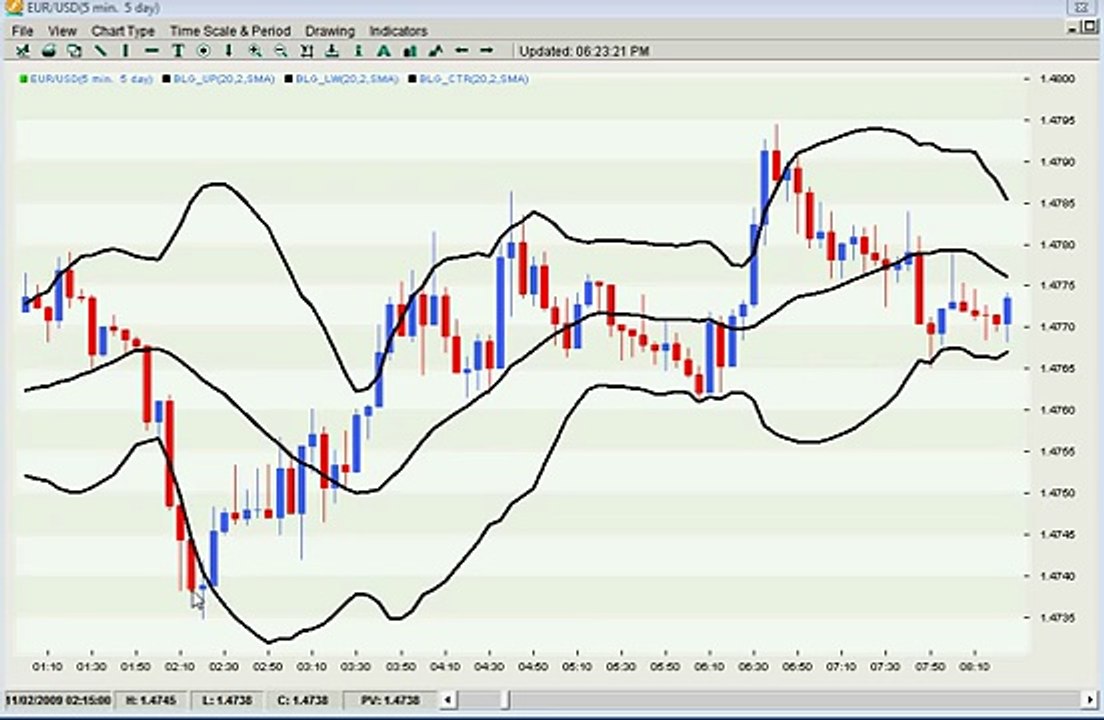Click the chart scrollbar left arrow
This screenshot has height=720, width=1104.
click(448, 700)
